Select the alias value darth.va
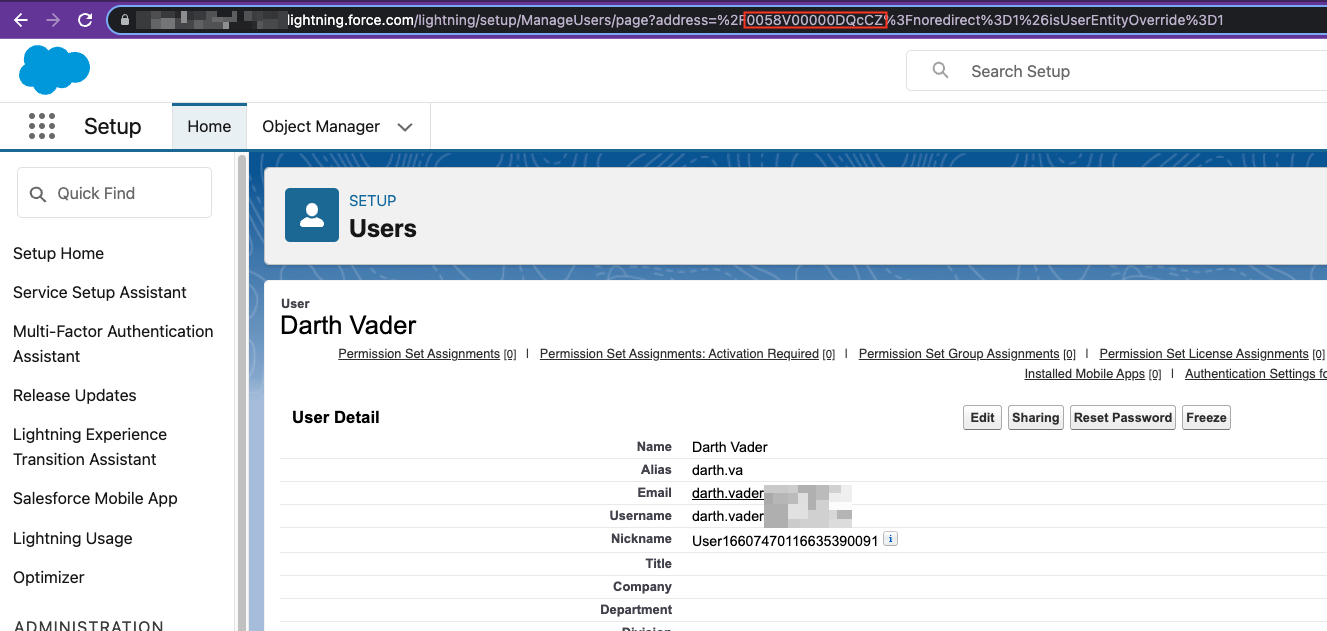 point(717,470)
